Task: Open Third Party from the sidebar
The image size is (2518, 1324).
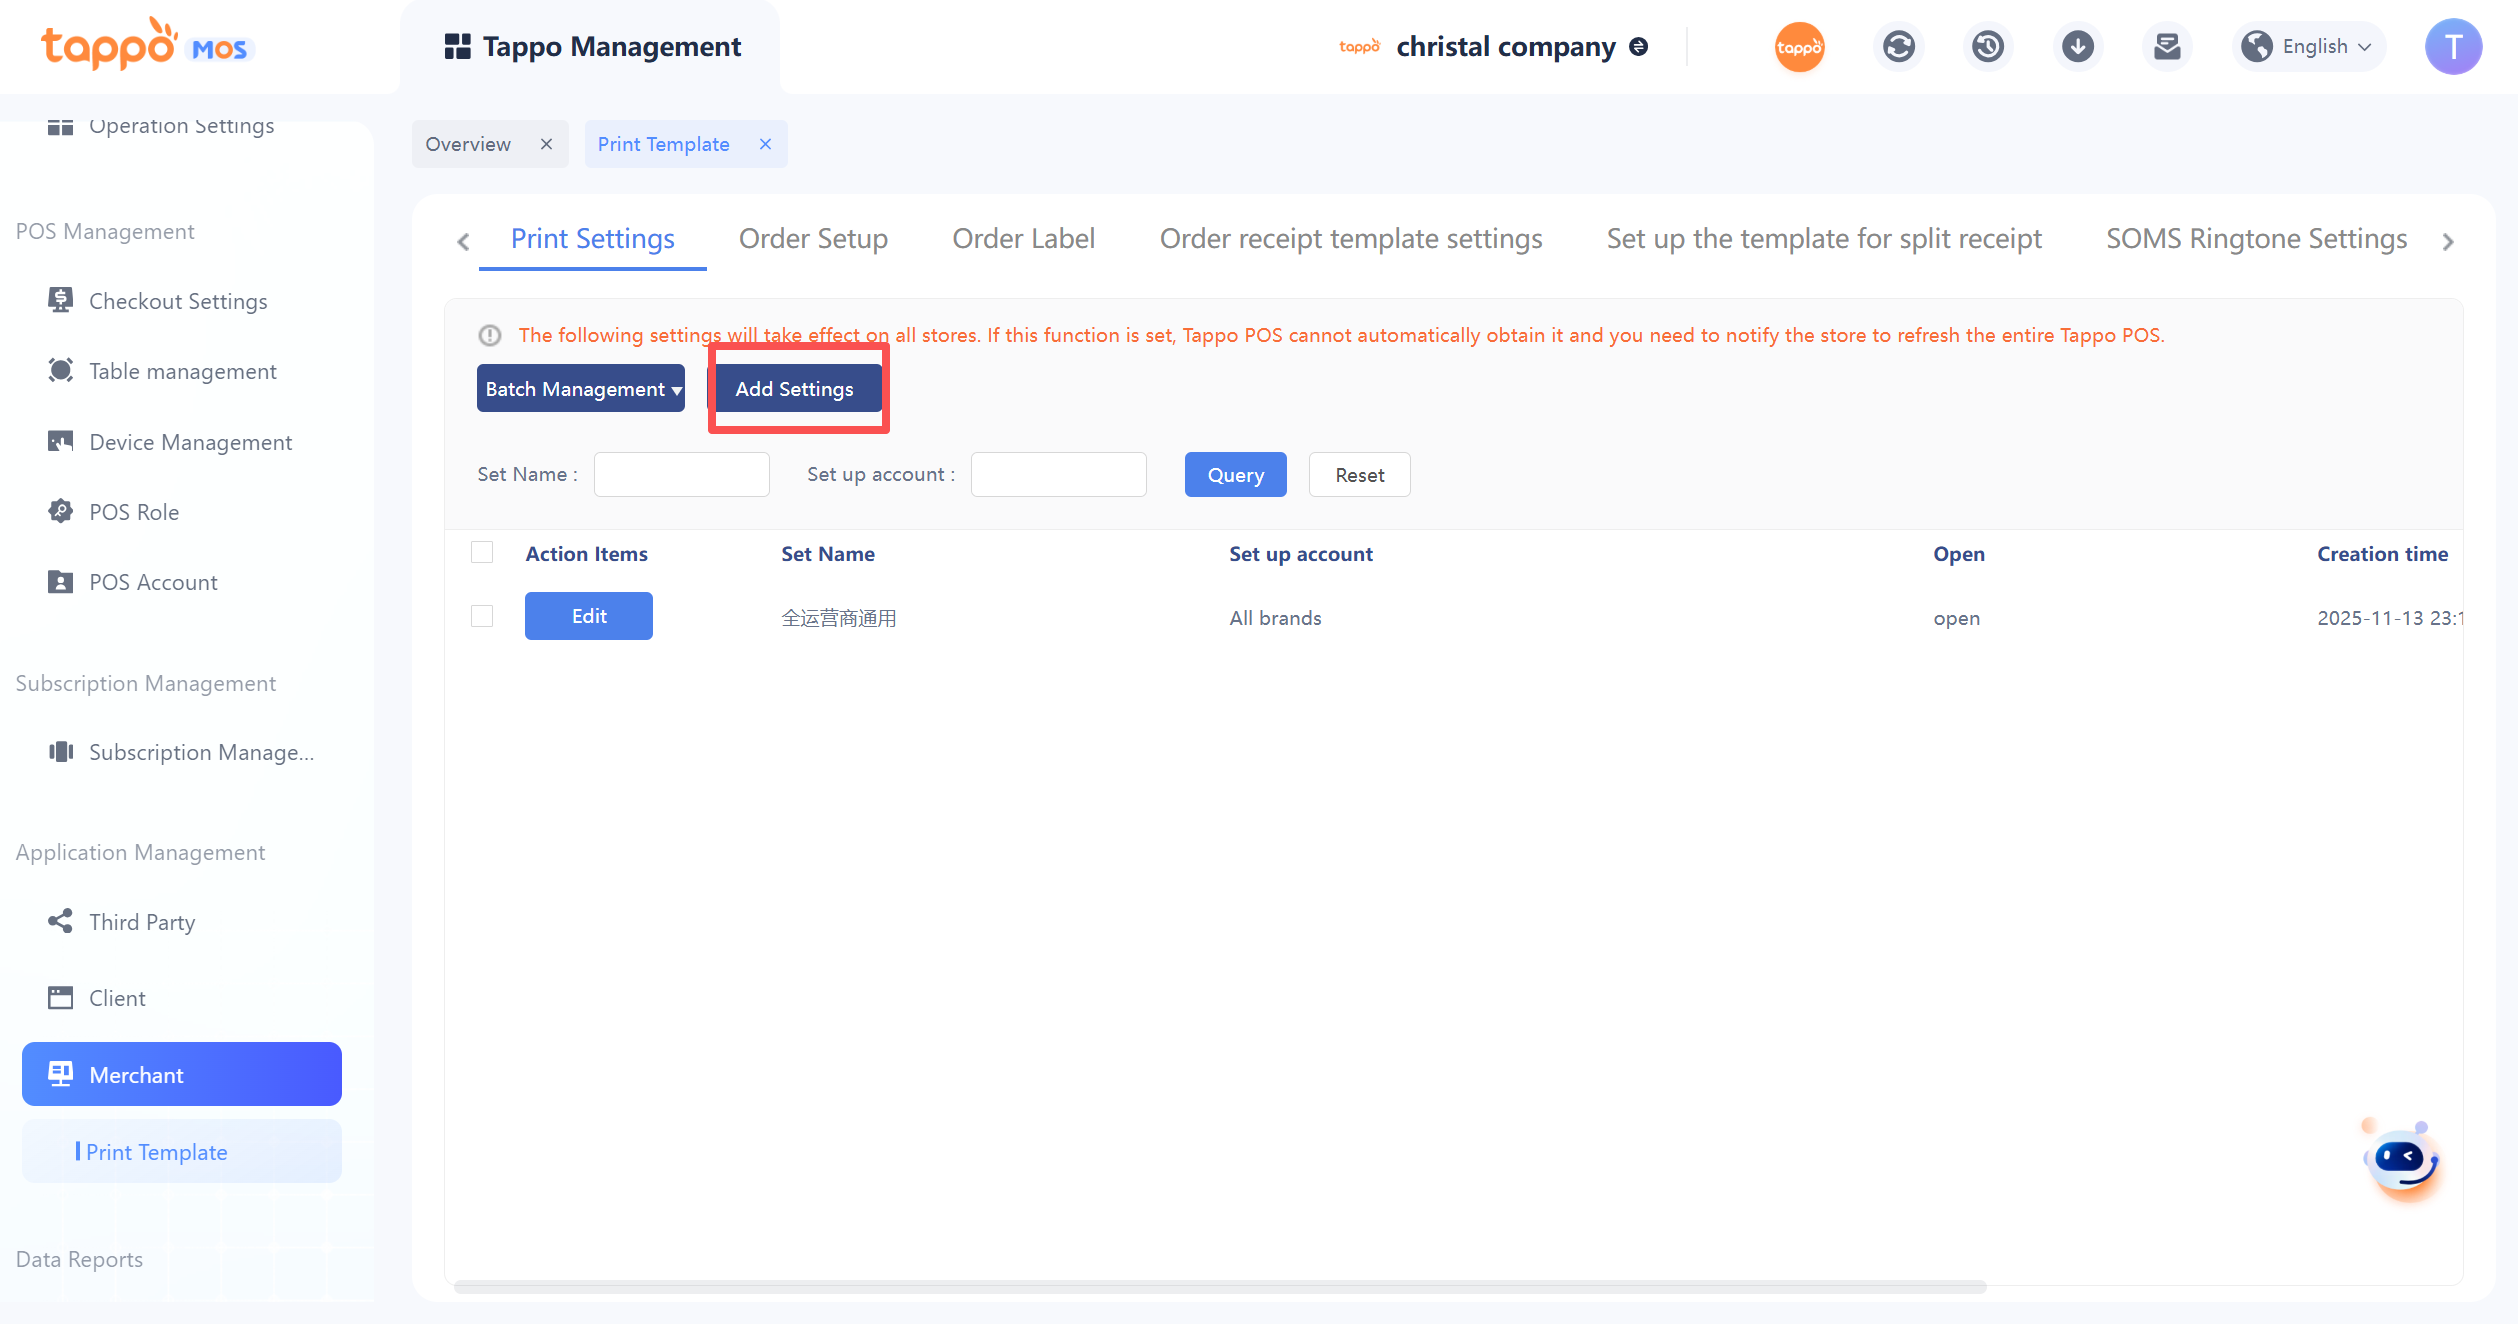Action: click(142, 922)
